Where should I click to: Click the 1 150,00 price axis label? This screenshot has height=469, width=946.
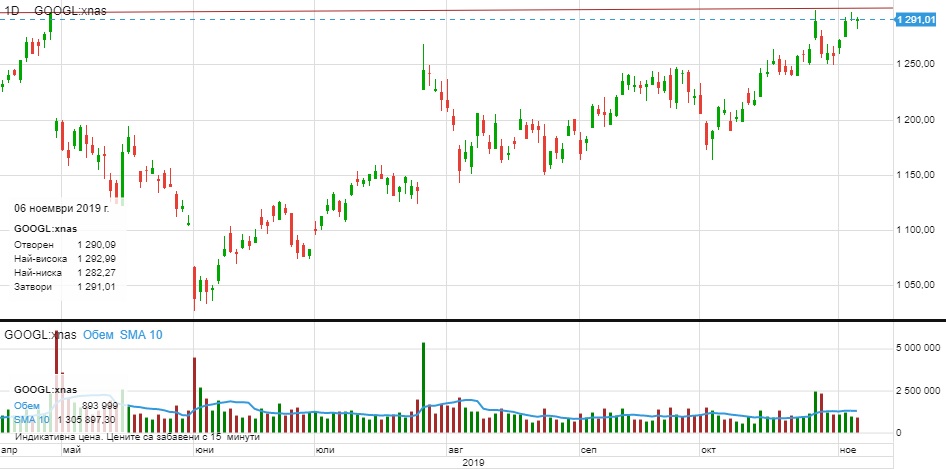[x=917, y=175]
